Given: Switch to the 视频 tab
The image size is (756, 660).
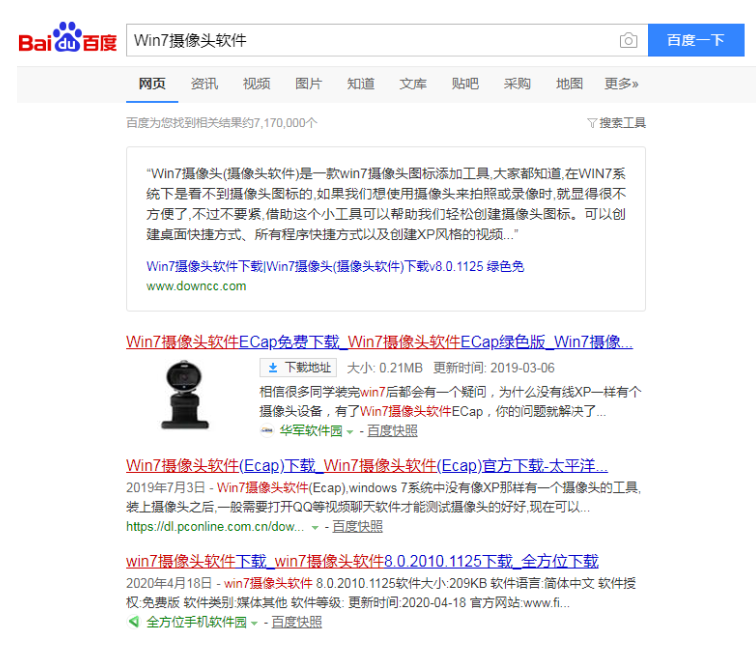Looking at the screenshot, I should [256, 84].
